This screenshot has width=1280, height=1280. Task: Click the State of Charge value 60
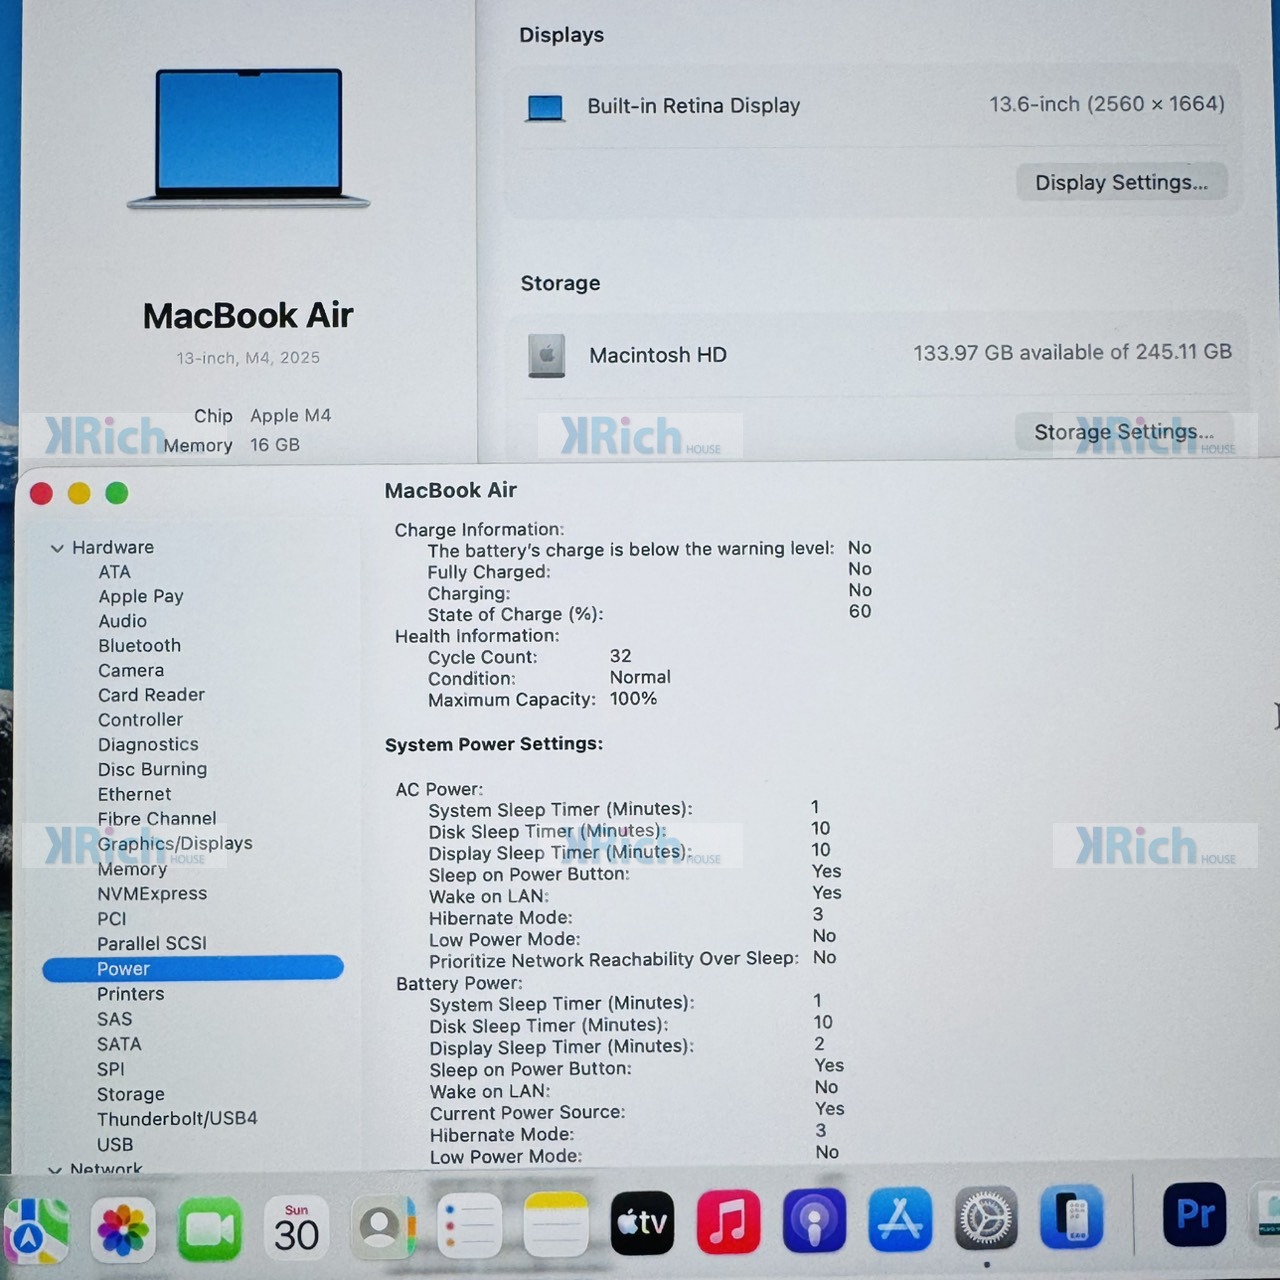coord(860,611)
